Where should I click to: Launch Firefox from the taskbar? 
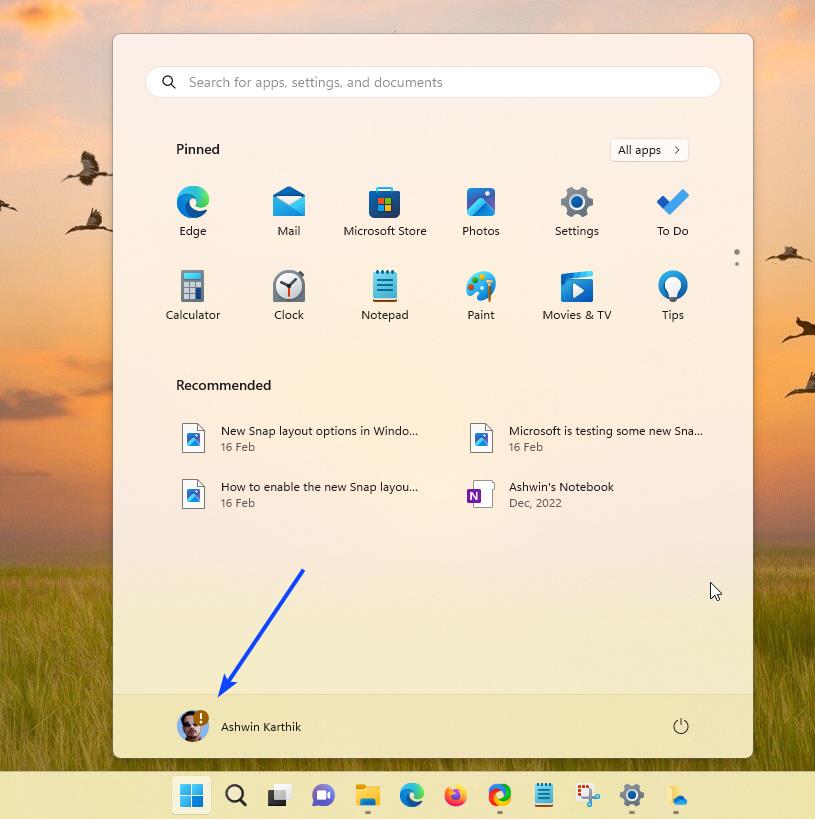tap(456, 795)
